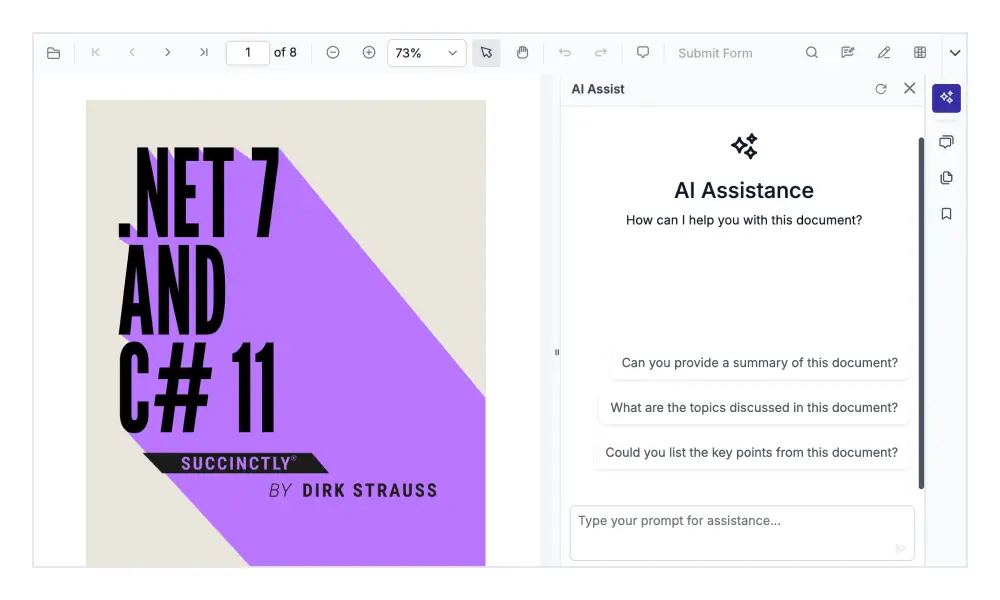Click the Submit Form menu item
The image size is (1000, 600).
pyautogui.click(x=715, y=52)
